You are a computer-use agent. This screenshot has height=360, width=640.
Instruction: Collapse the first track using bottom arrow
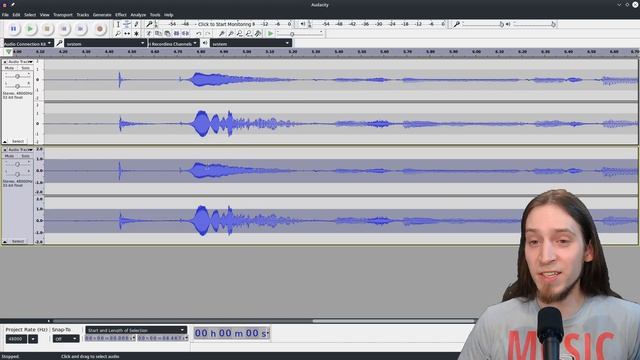(5, 141)
